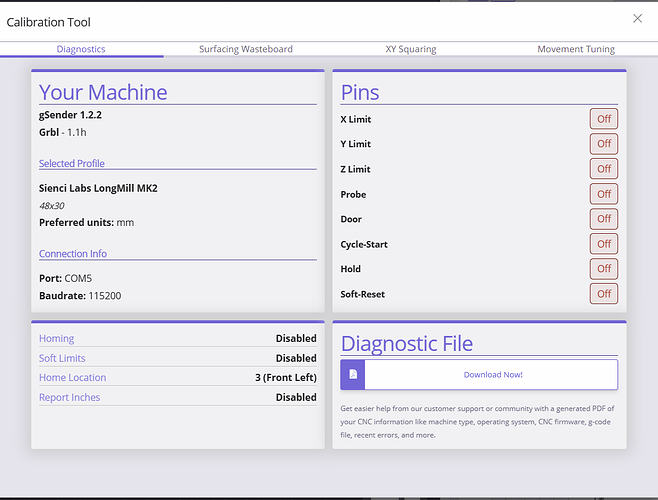658x500 pixels.
Task: Switch to the Diagnostics tab
Action: point(81,49)
